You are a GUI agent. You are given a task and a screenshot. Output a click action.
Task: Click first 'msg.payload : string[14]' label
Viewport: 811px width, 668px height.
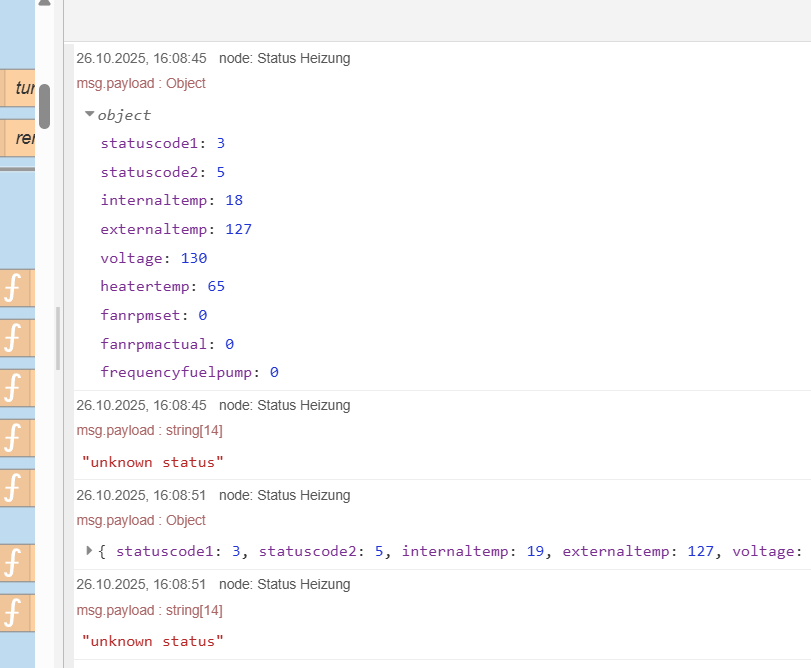(x=149, y=430)
